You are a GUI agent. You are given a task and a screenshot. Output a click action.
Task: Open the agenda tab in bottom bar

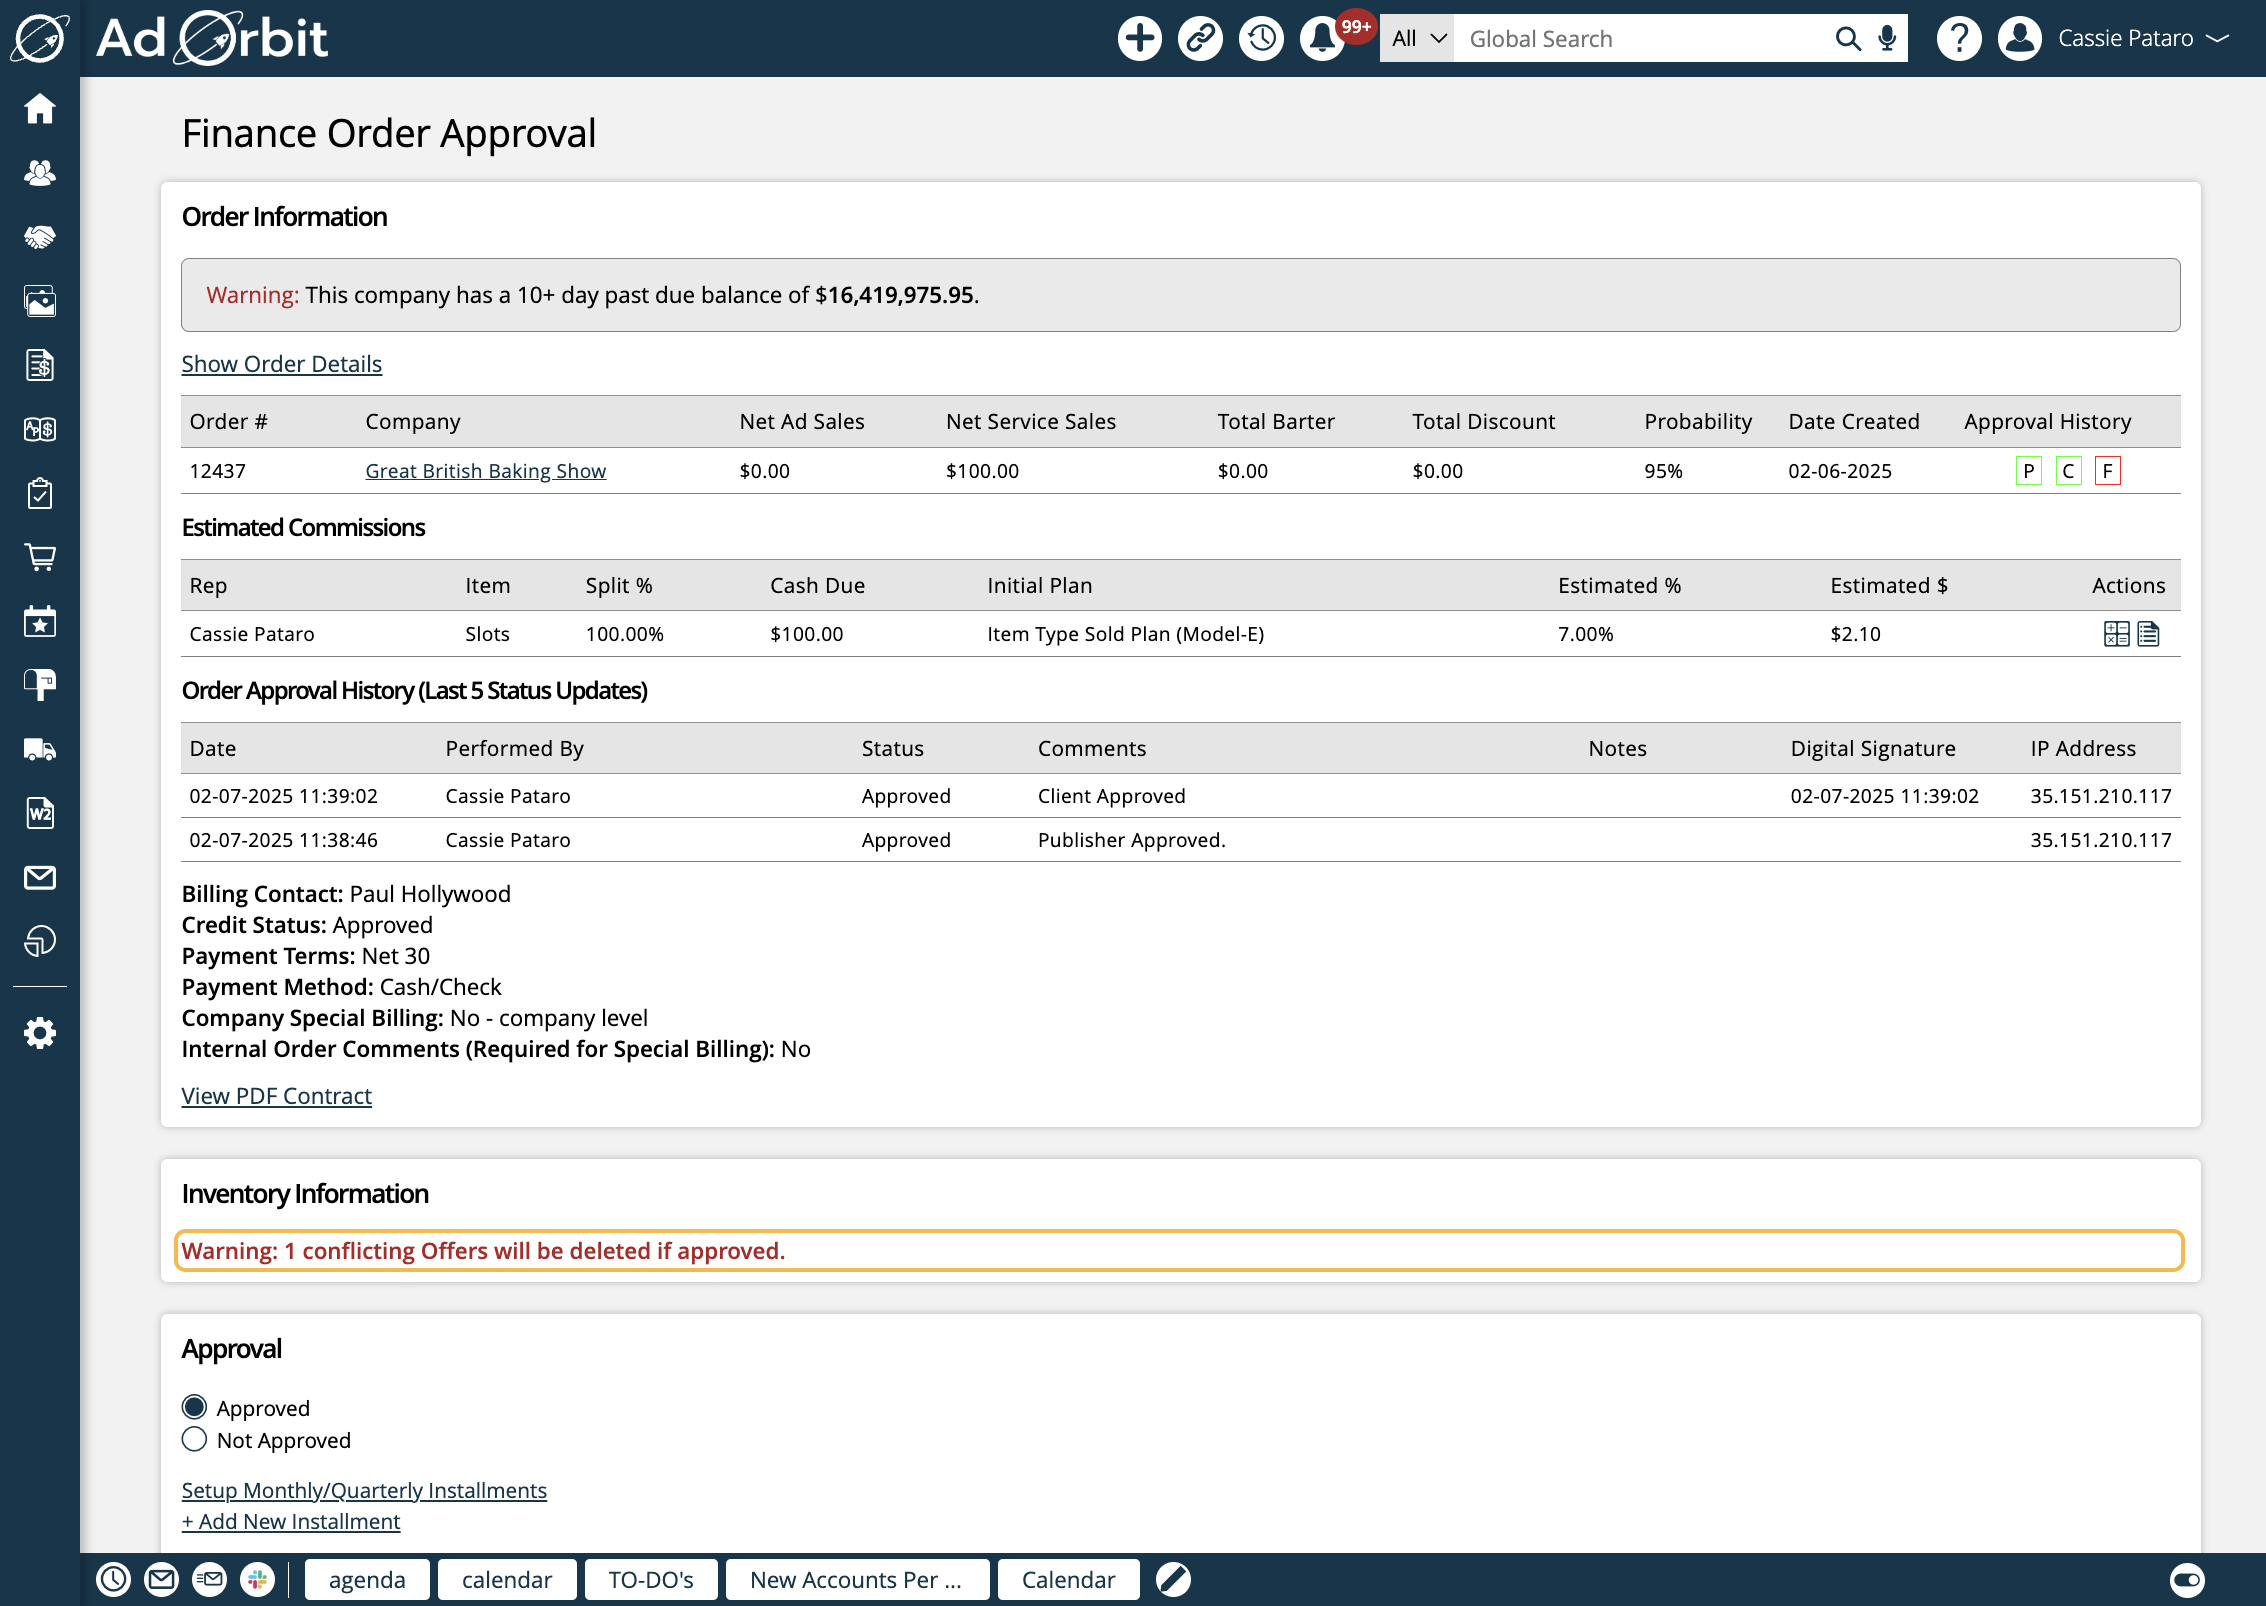pyautogui.click(x=367, y=1580)
